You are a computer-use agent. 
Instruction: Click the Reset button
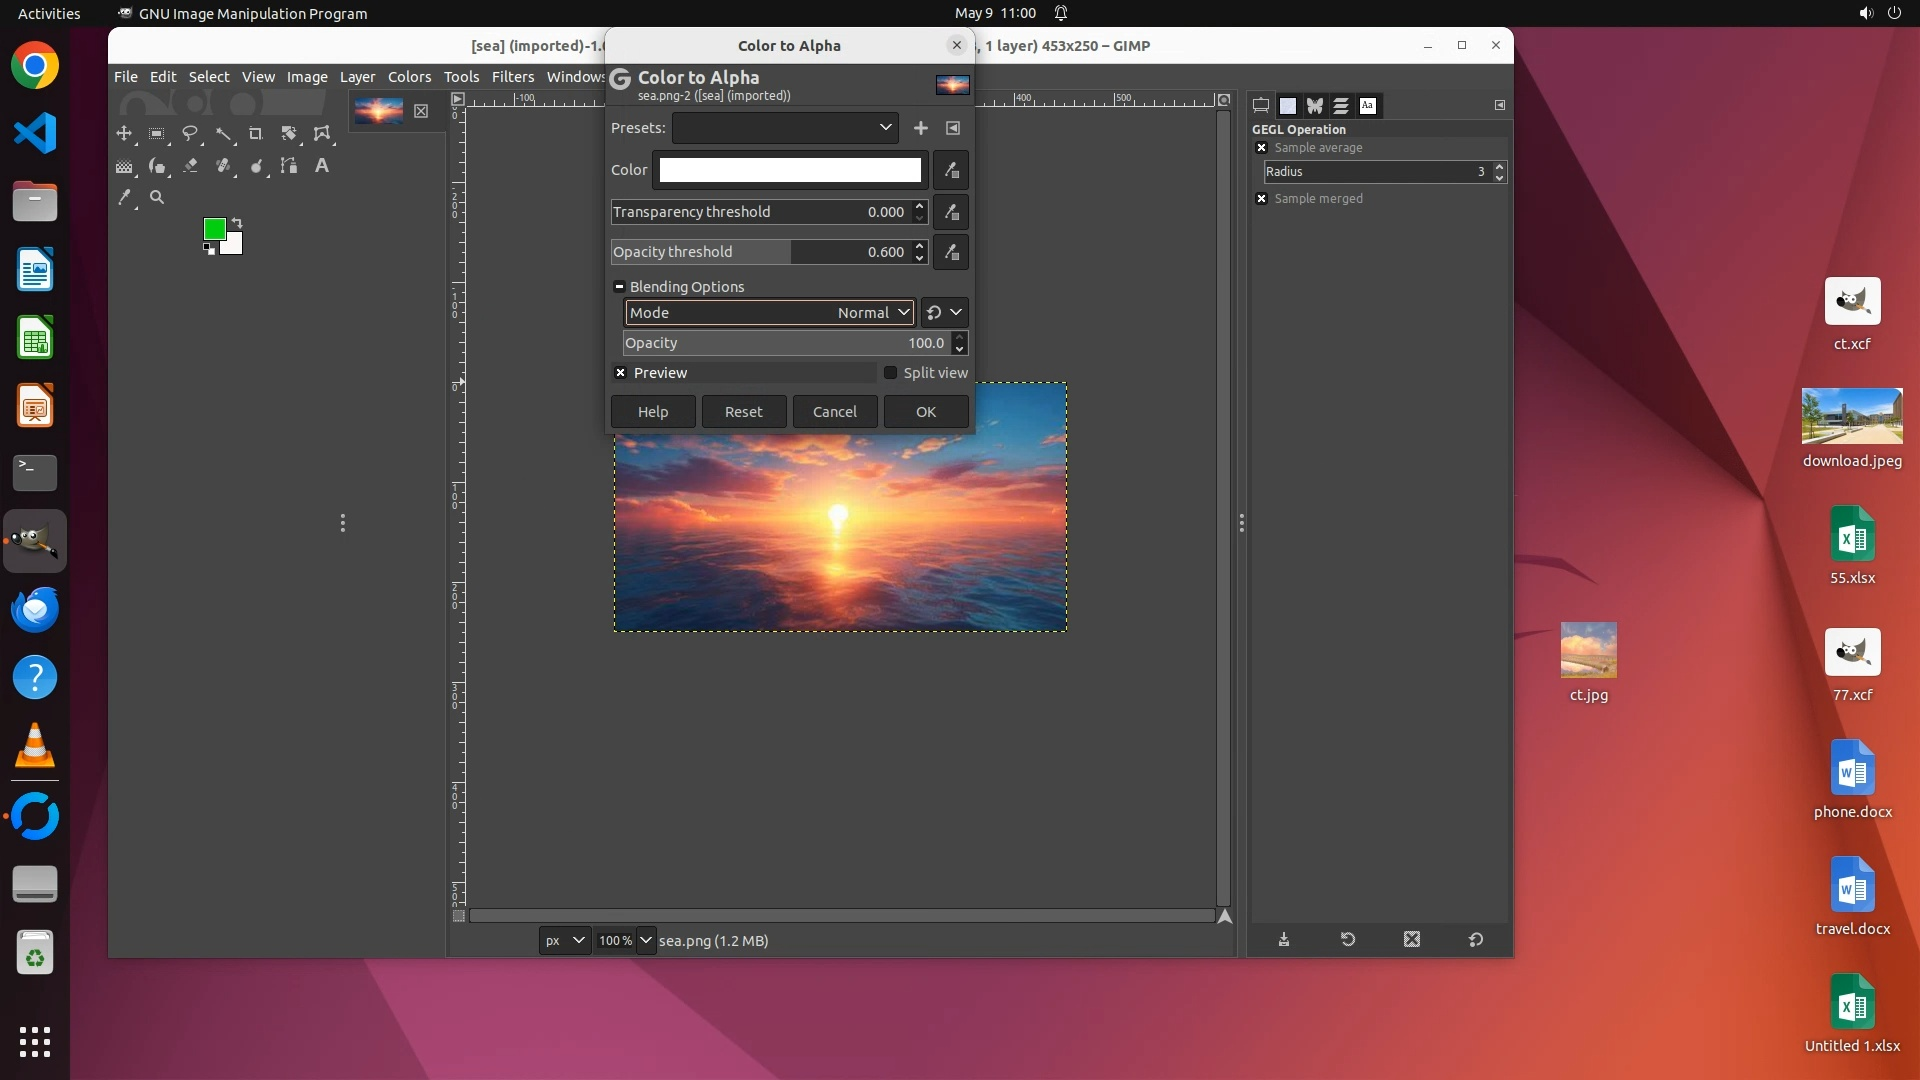click(x=743, y=412)
